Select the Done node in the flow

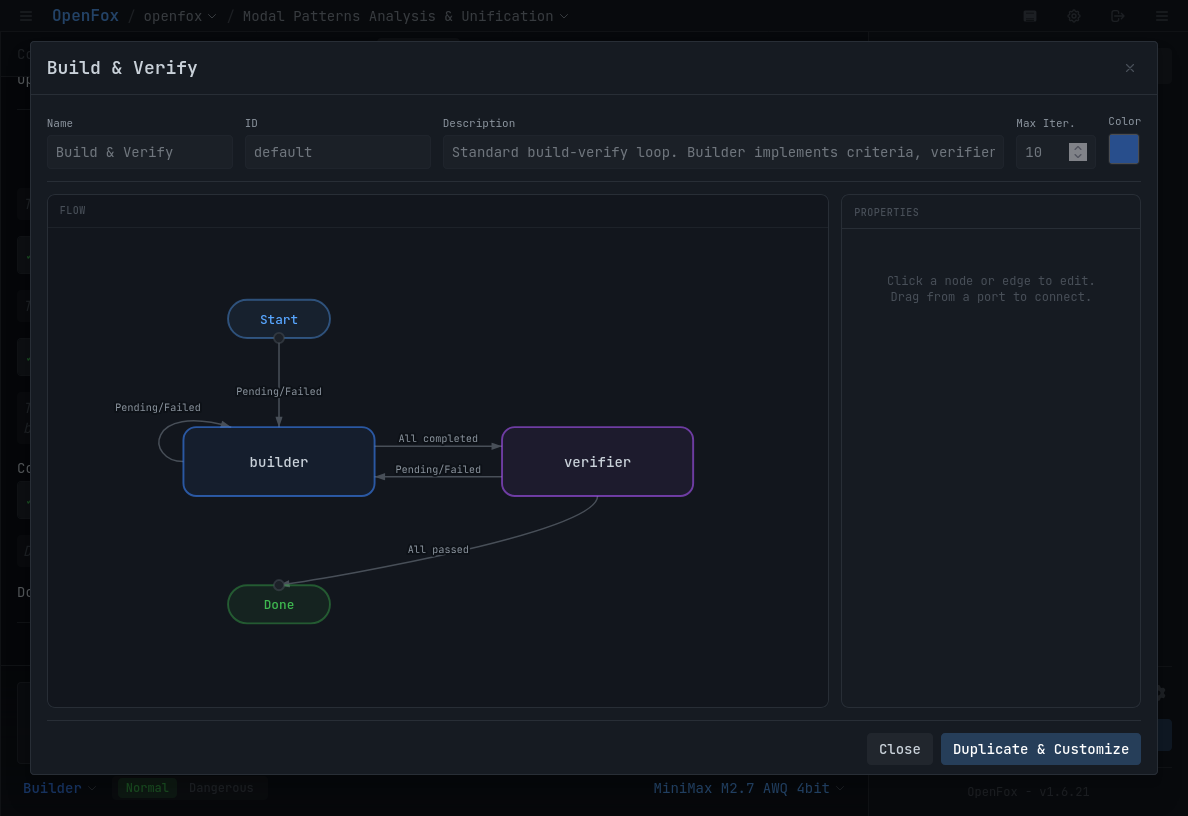pos(279,605)
